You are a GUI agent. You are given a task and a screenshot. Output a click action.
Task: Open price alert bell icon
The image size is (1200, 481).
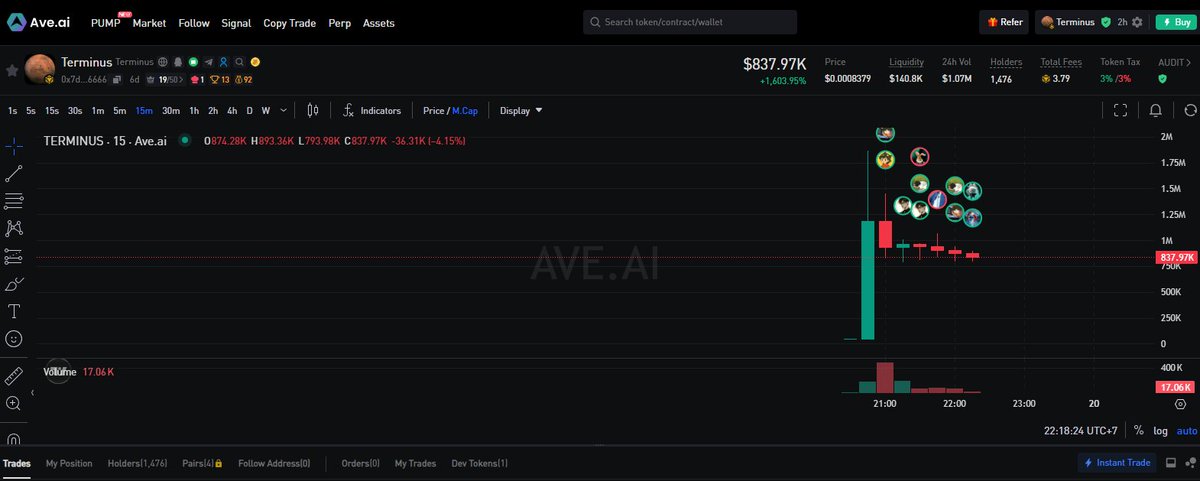point(1156,111)
